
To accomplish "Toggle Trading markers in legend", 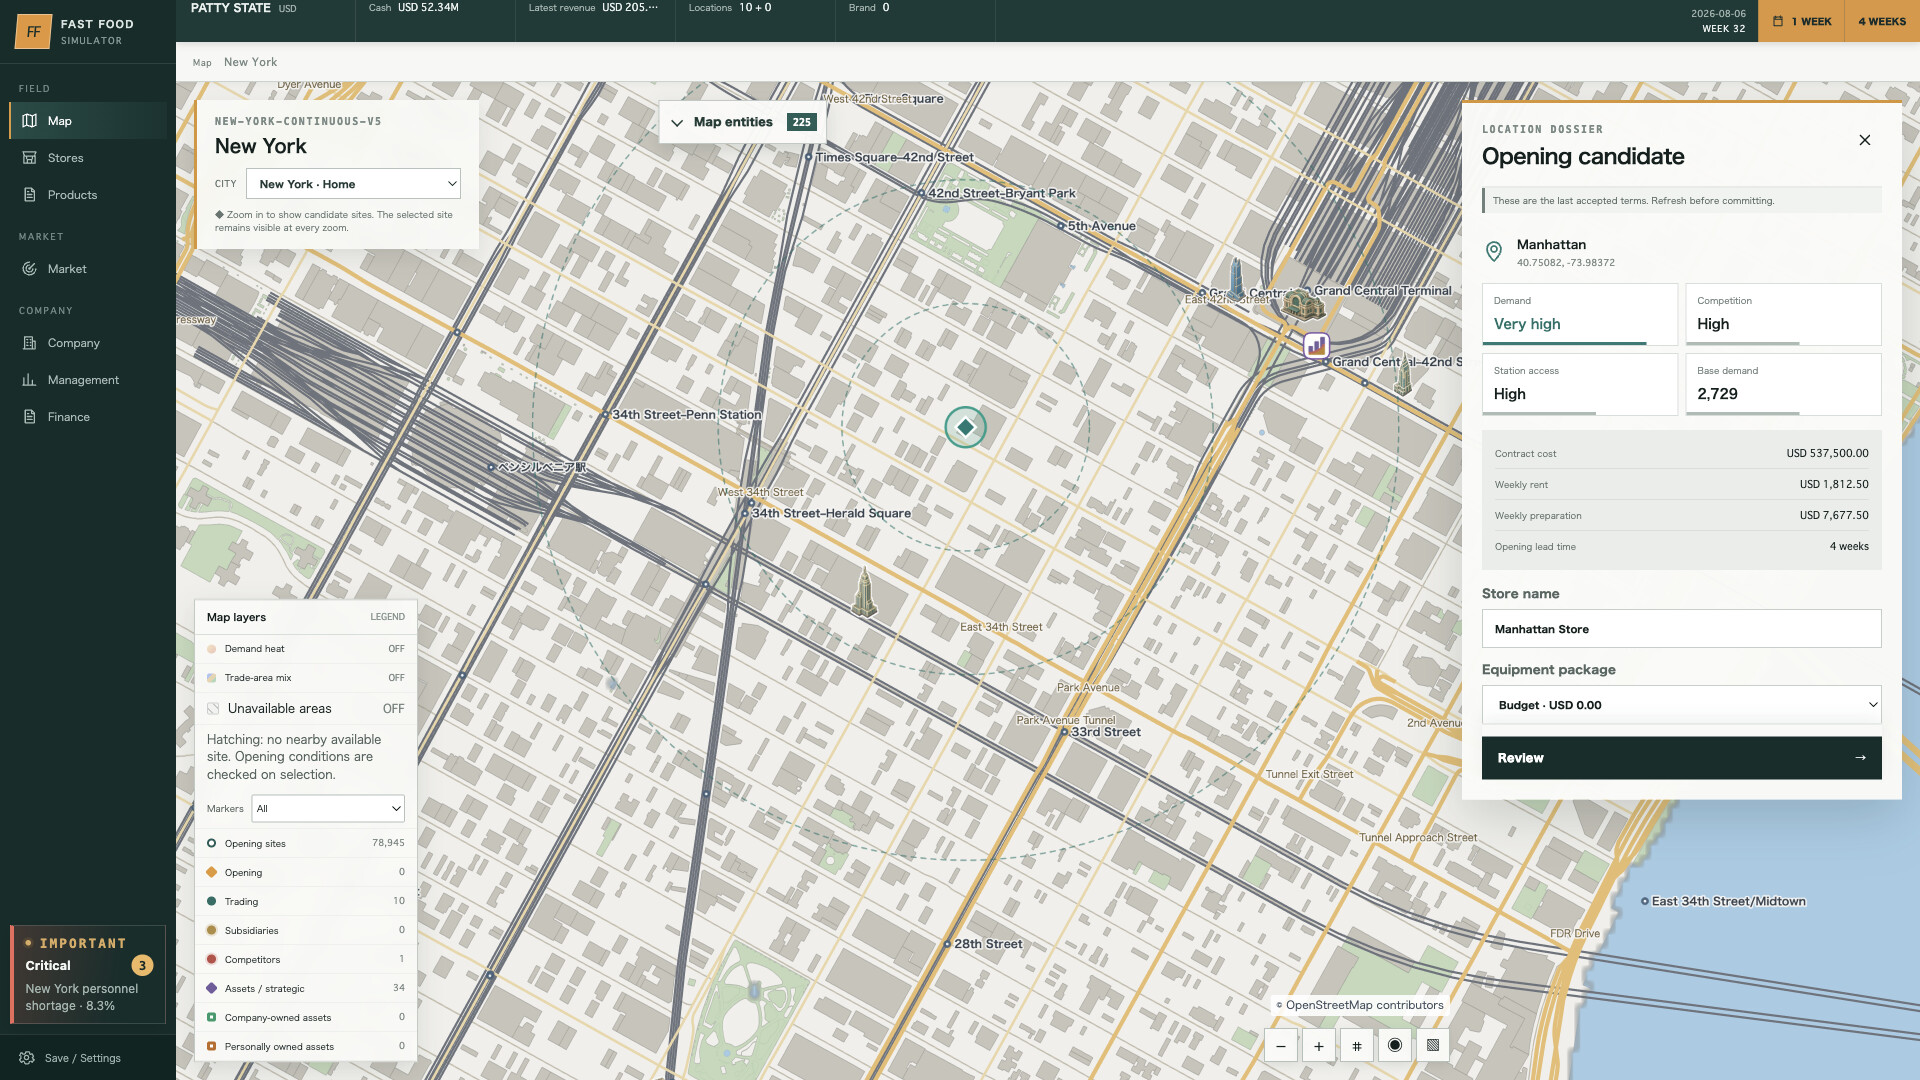I will point(306,901).
